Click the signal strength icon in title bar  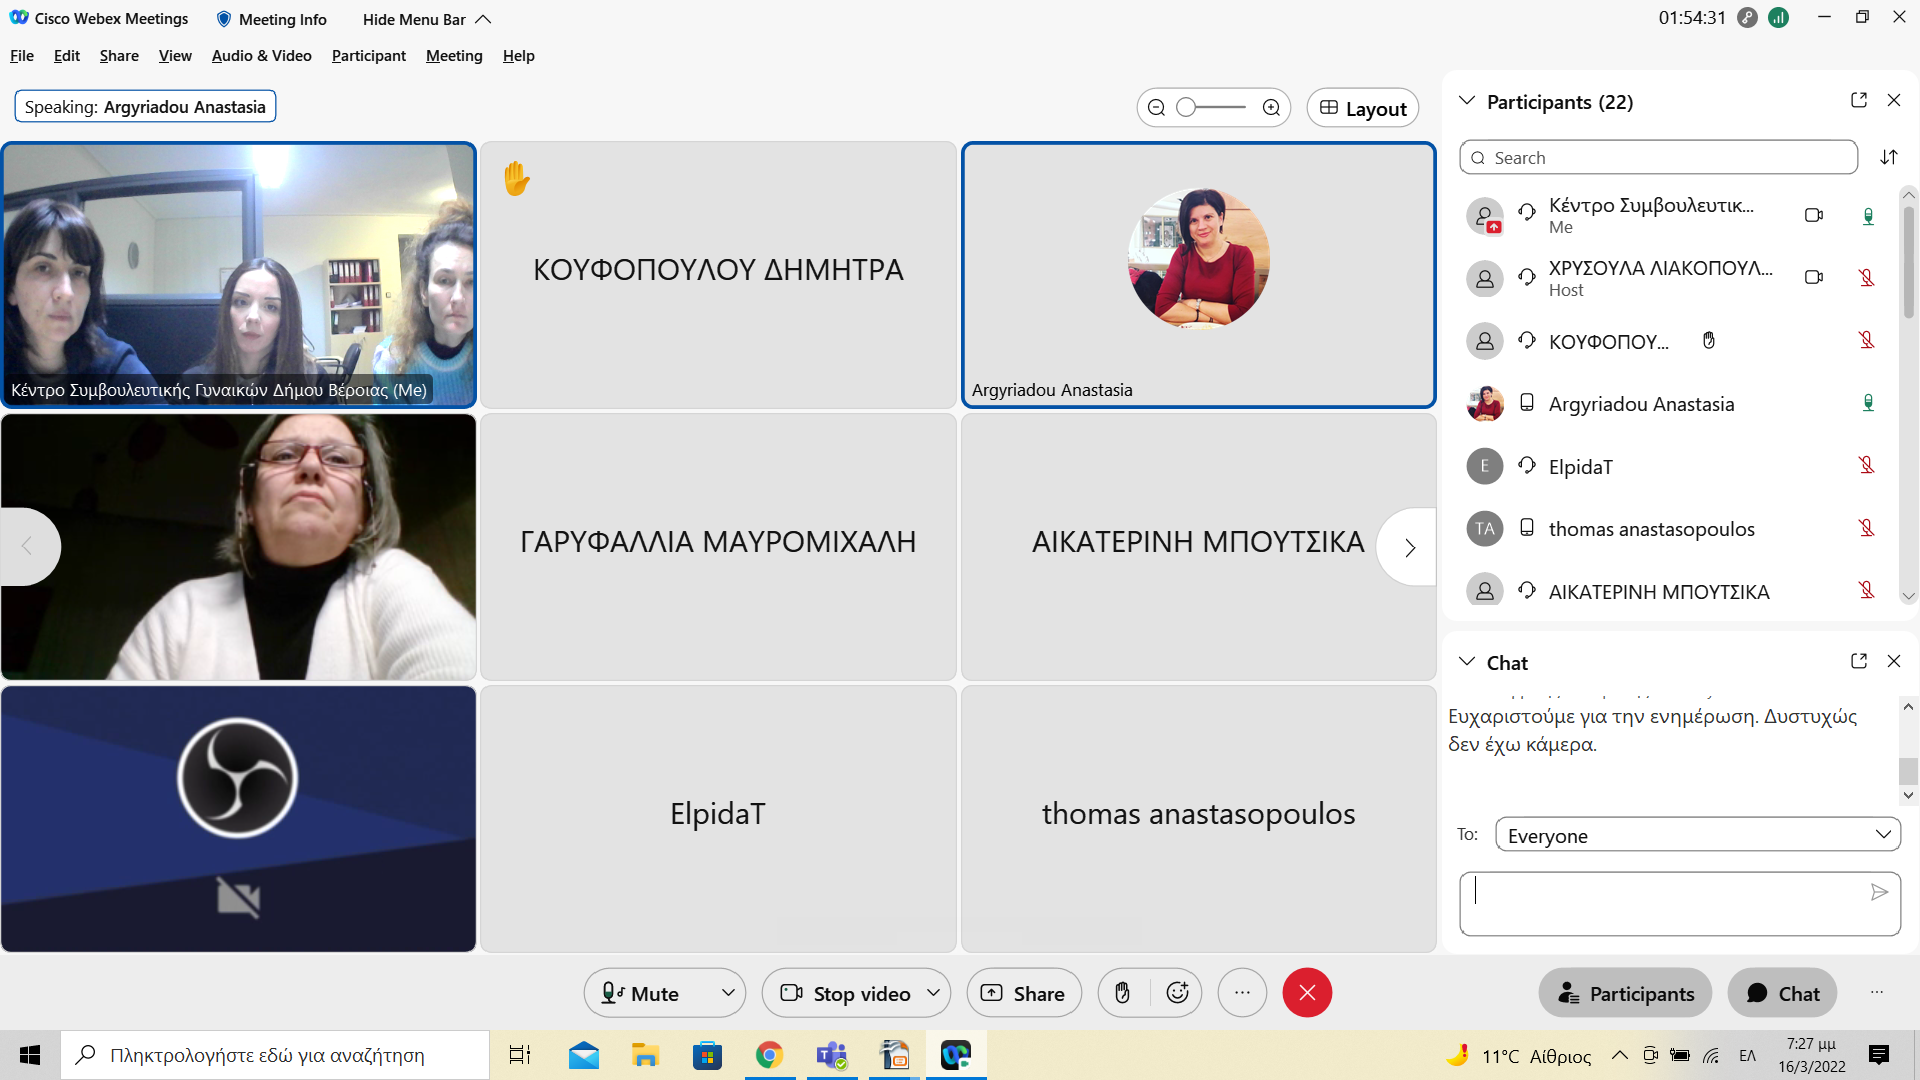tap(1779, 18)
